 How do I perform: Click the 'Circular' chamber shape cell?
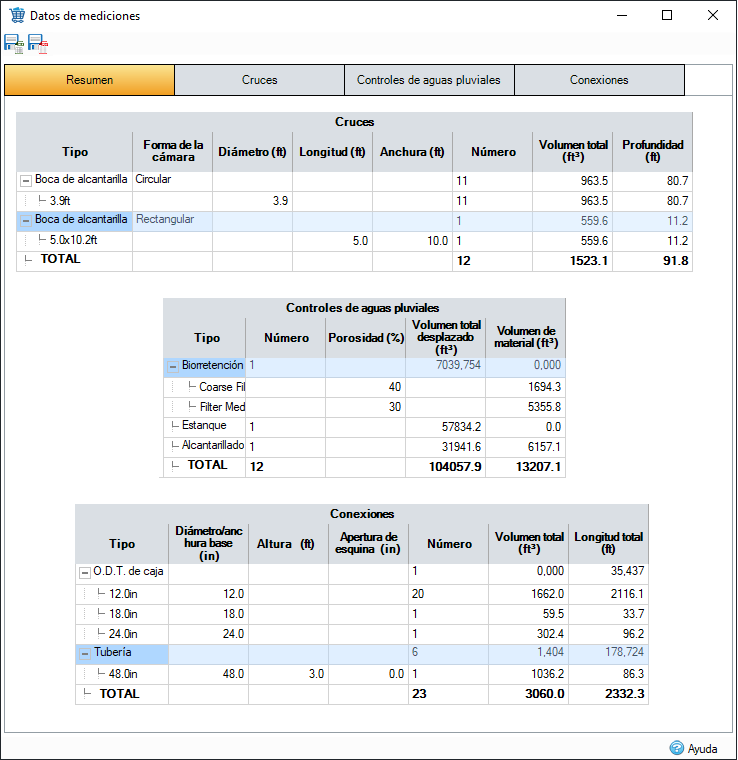point(172,181)
